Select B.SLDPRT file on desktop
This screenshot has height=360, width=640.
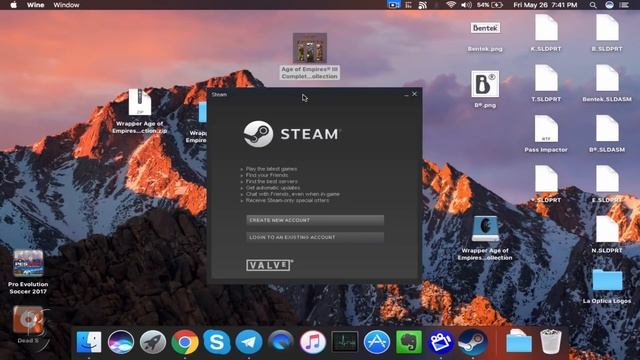click(607, 33)
